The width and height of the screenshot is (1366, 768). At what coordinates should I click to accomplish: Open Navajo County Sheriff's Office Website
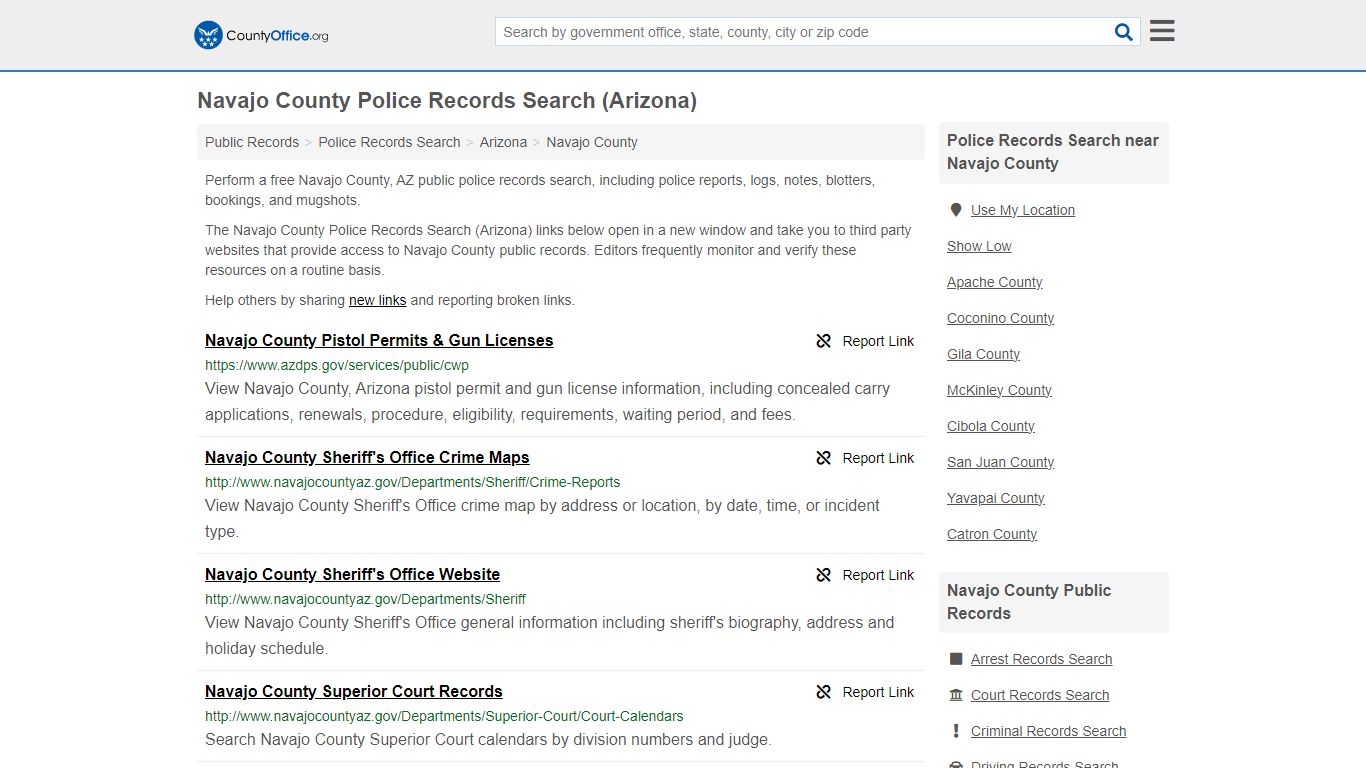pyautogui.click(x=352, y=574)
